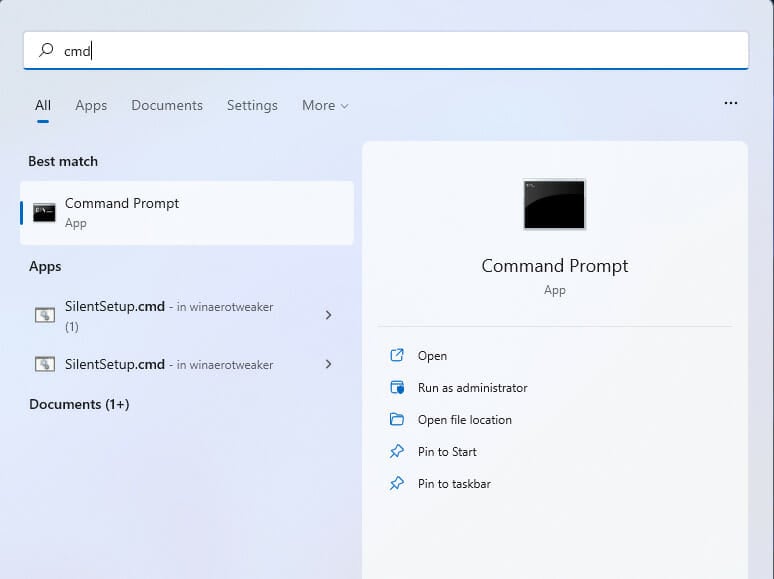Click the Apps section header

(45, 267)
